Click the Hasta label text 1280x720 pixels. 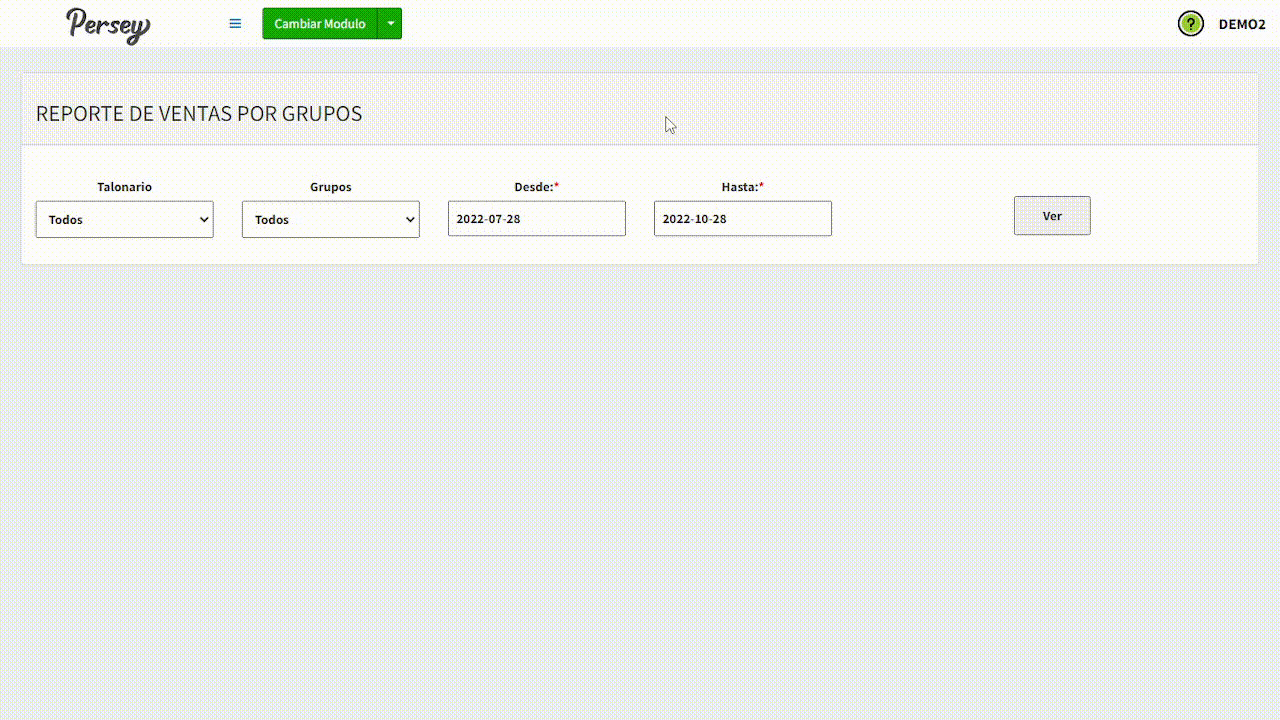point(739,187)
